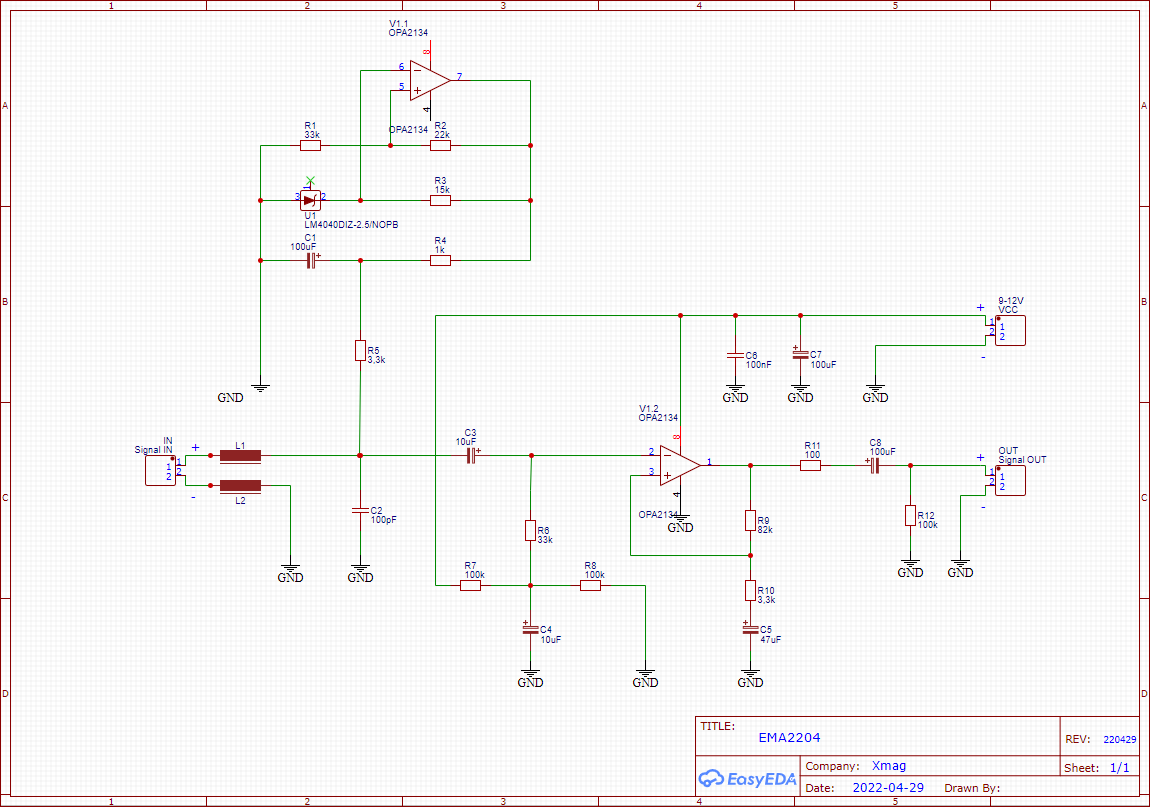Select the C3 10uF capacitor symbol
Screen dimensions: 1150x807
(472, 456)
